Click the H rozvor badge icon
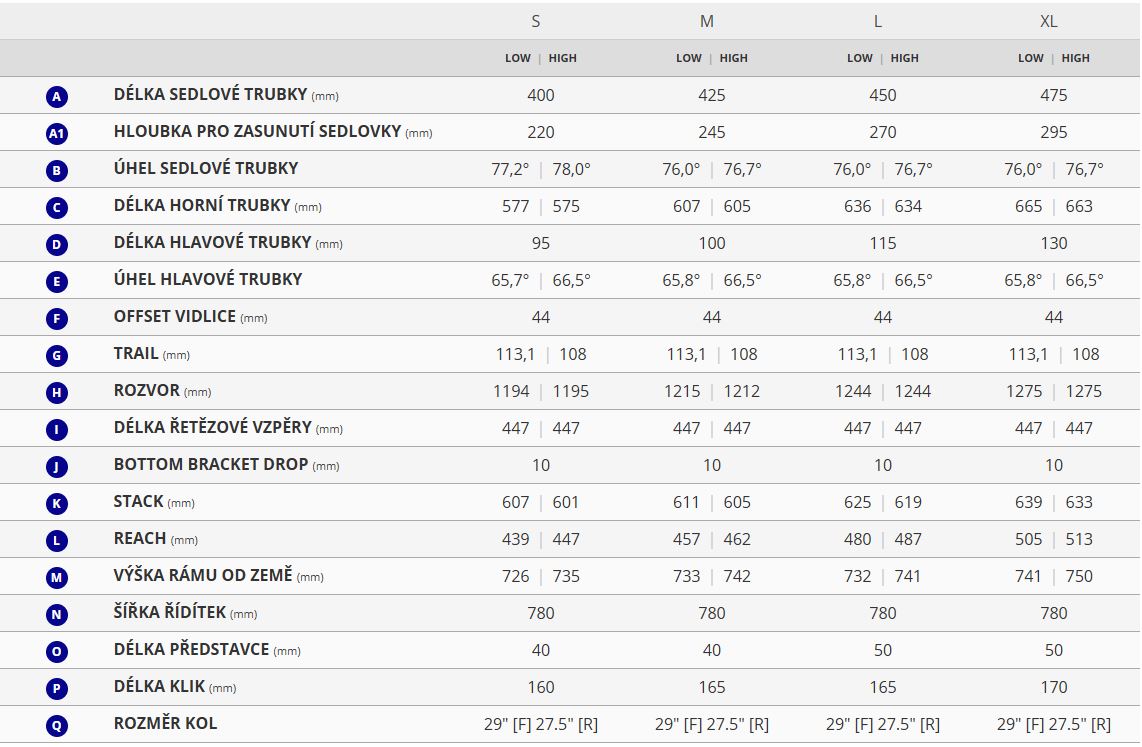Image resolution: width=1142 pixels, height=747 pixels. [57, 392]
